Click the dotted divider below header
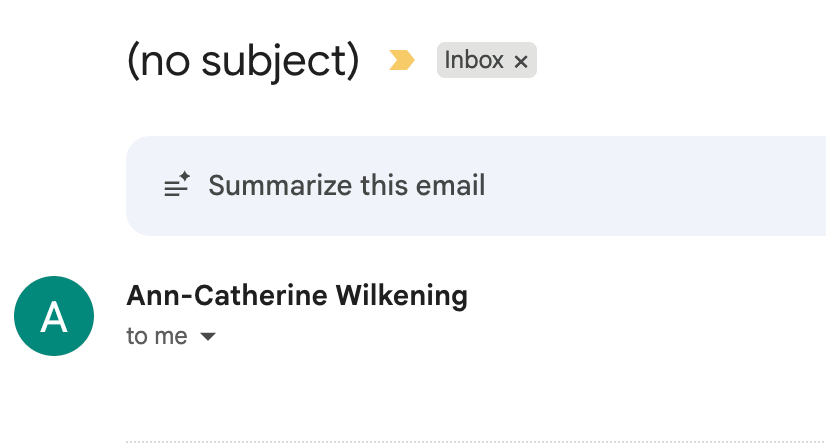 [x=476, y=441]
